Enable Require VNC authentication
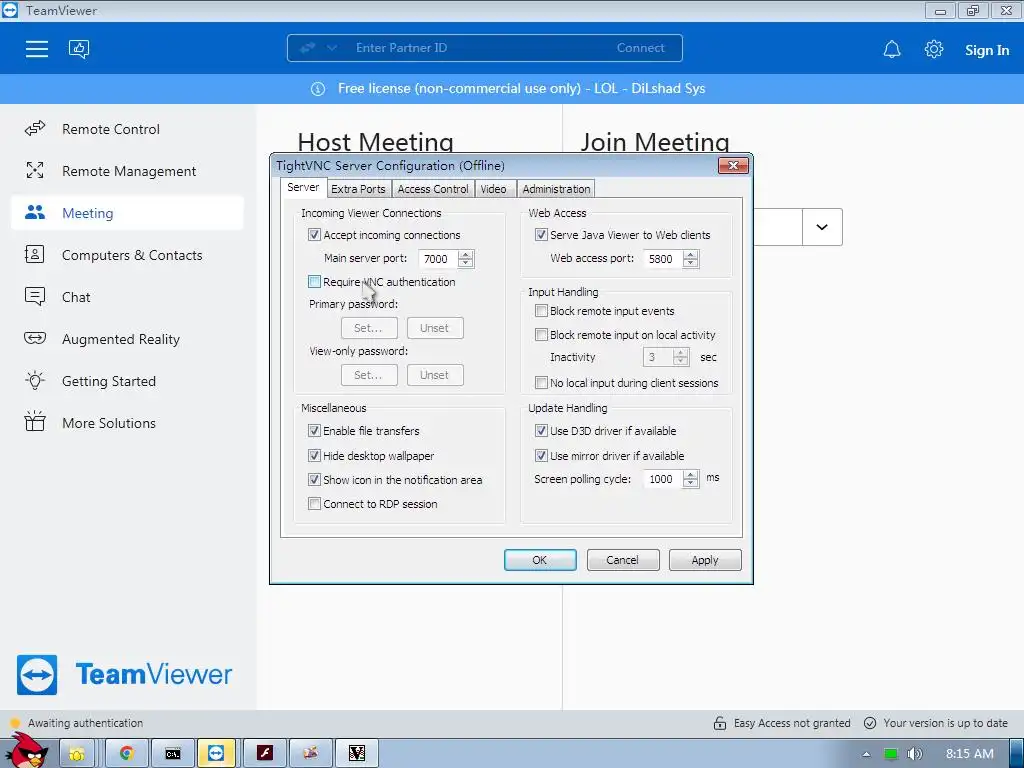Image resolution: width=1024 pixels, height=768 pixels. [x=314, y=281]
